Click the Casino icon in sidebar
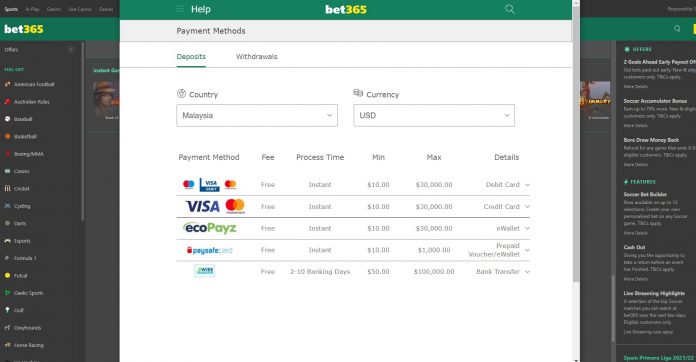Image resolution: width=696 pixels, height=362 pixels. (x=8, y=171)
